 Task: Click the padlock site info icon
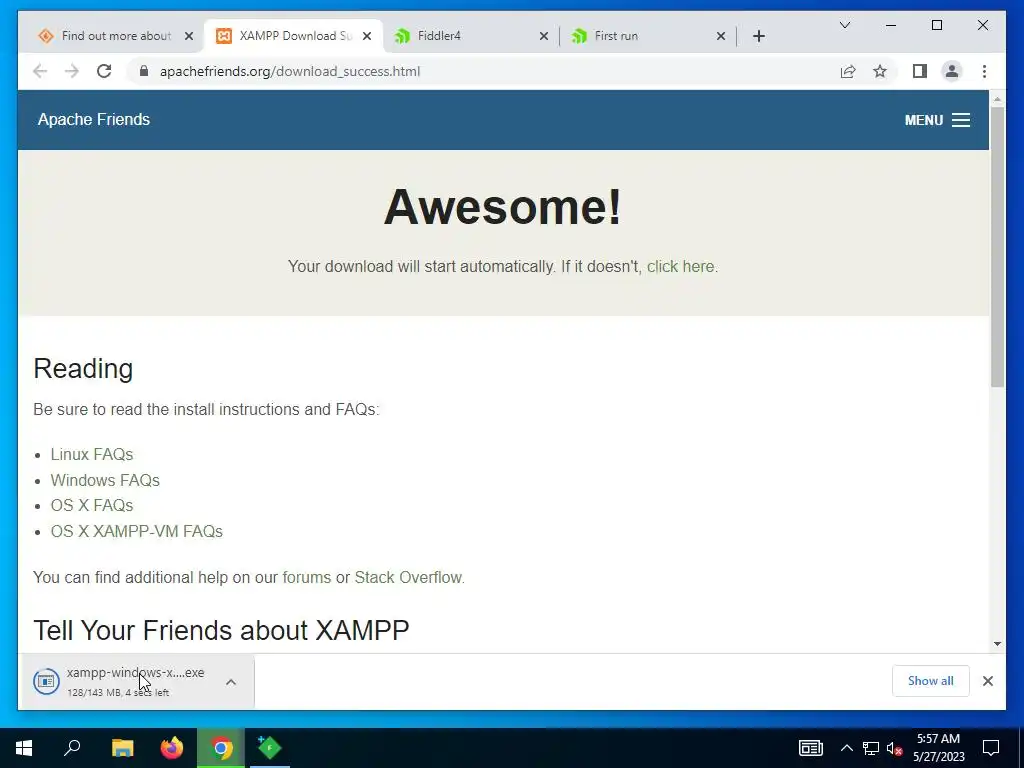click(x=144, y=71)
